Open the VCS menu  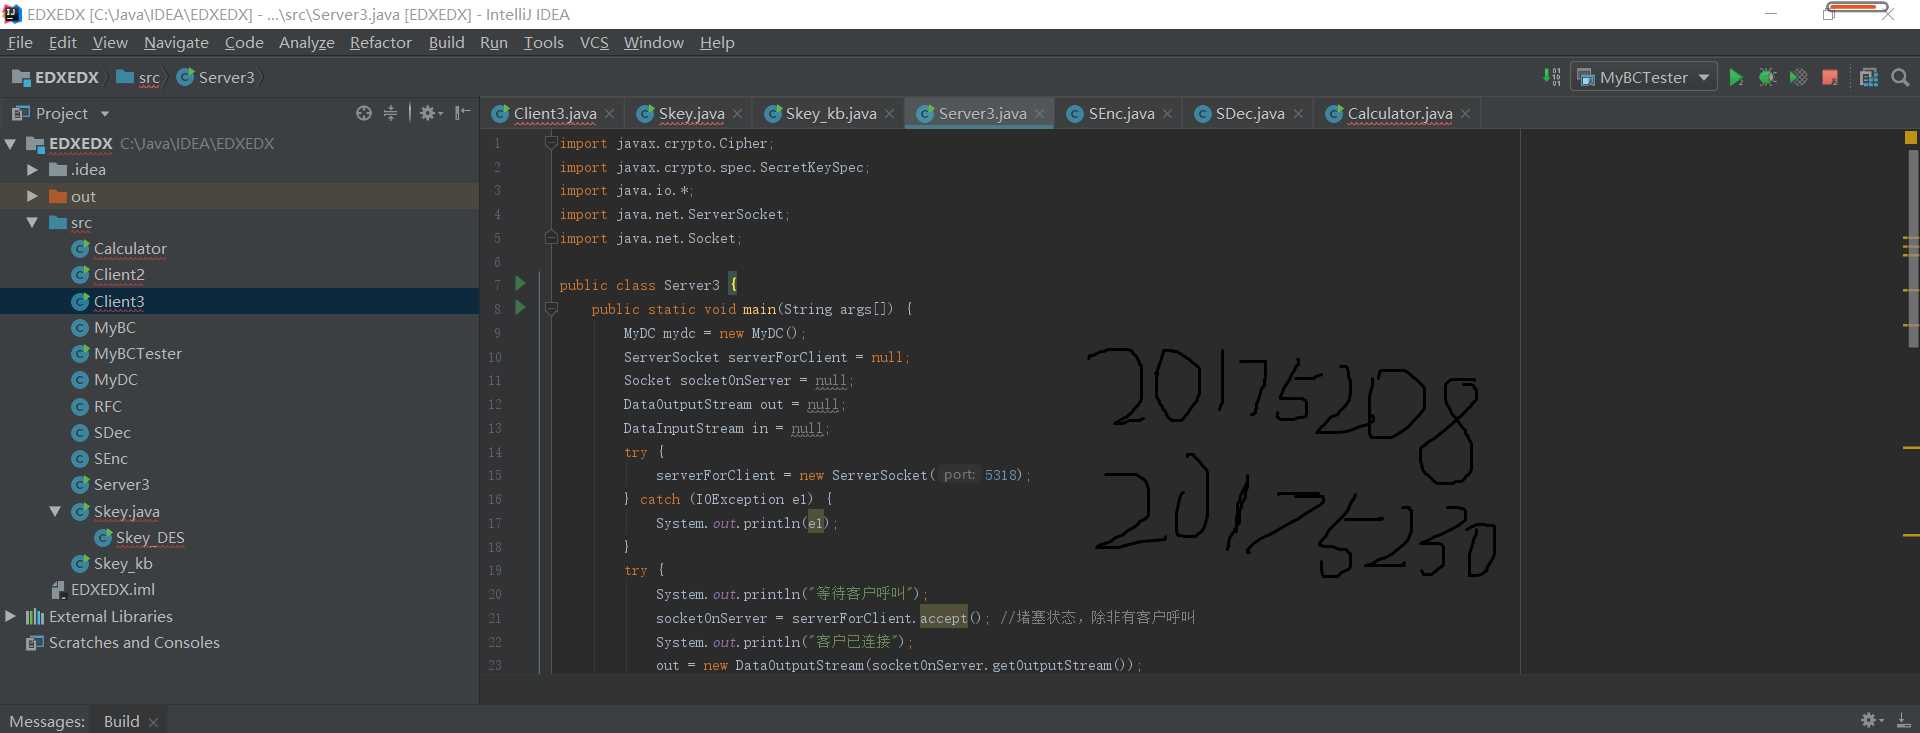pyautogui.click(x=594, y=42)
